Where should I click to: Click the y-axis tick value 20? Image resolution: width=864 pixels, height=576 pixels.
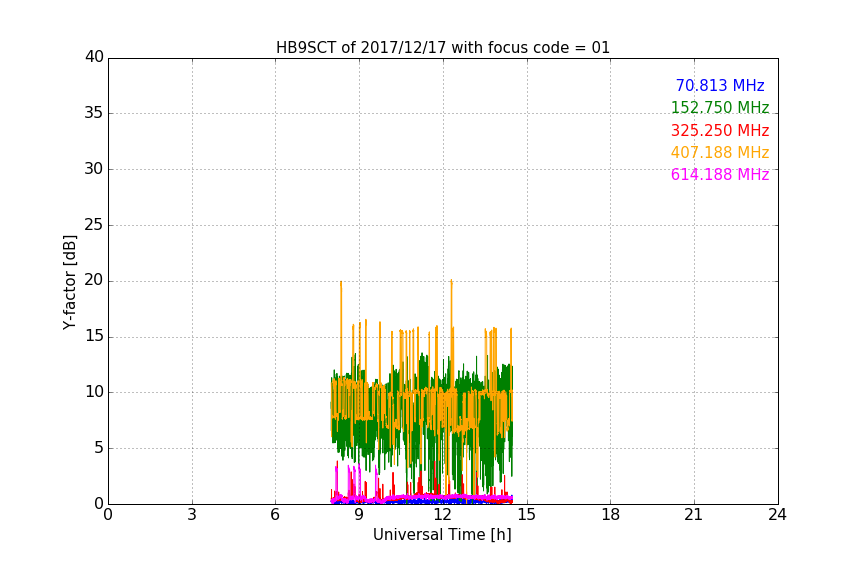94,280
